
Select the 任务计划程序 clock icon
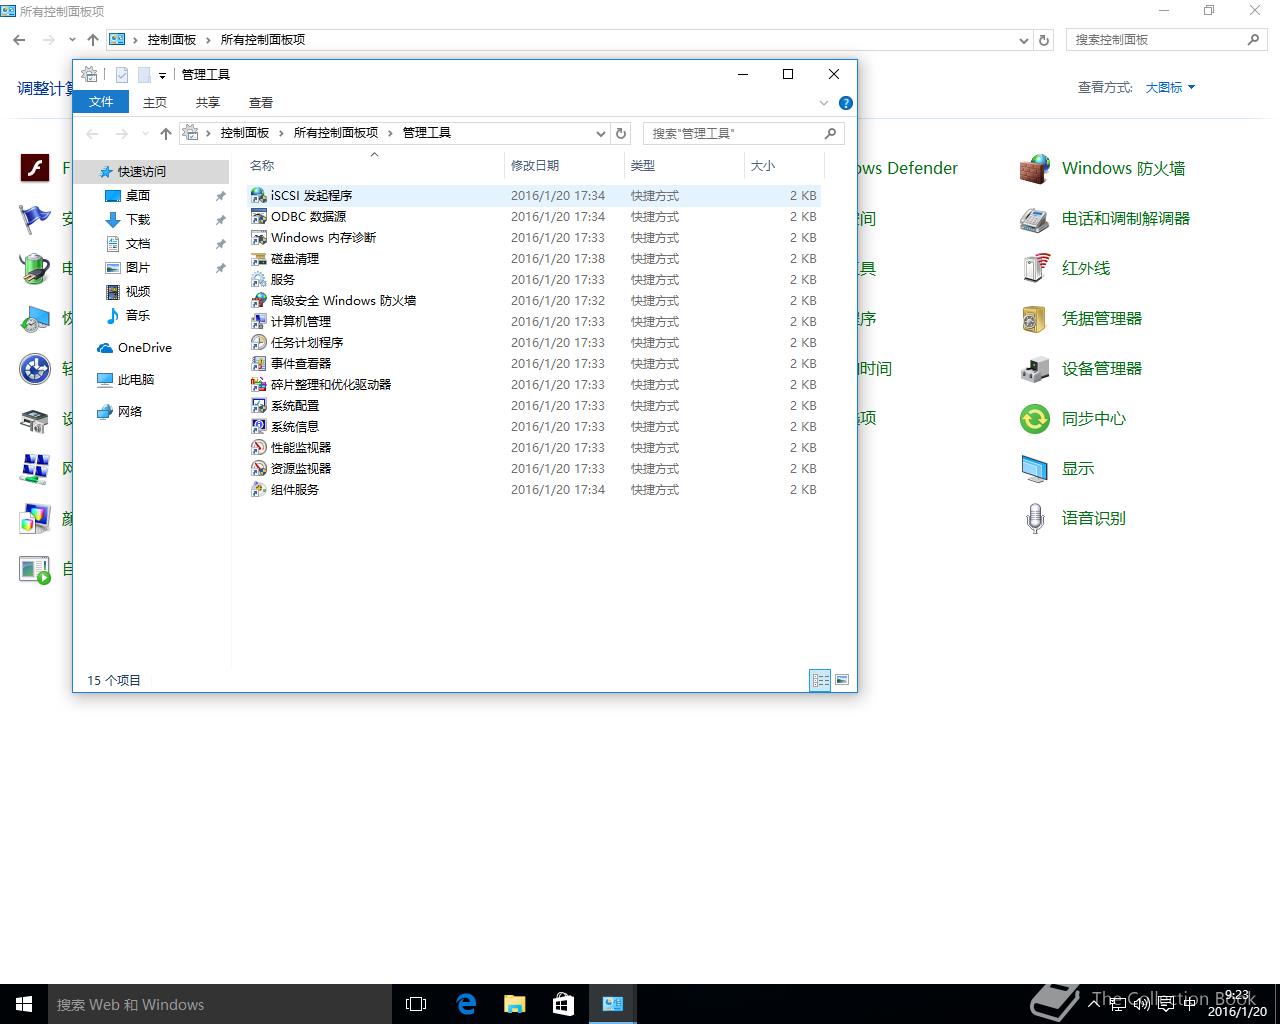259,342
